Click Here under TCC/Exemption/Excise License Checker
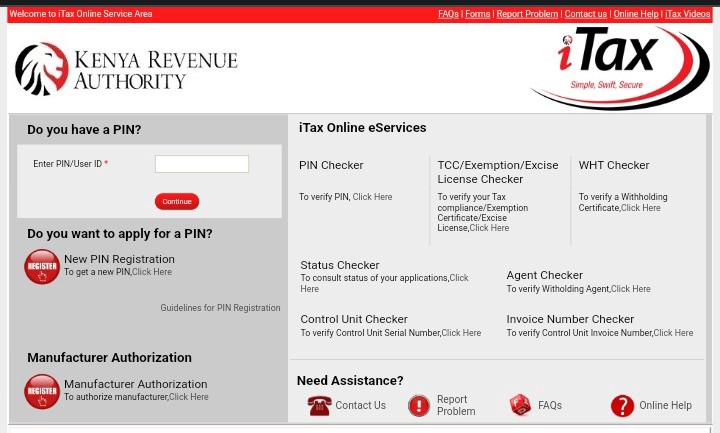Screen dimensions: 720x433 [x=489, y=228]
